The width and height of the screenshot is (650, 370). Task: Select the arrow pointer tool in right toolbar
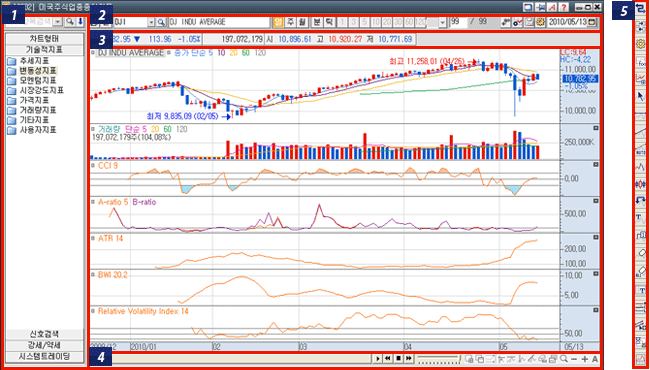click(640, 97)
